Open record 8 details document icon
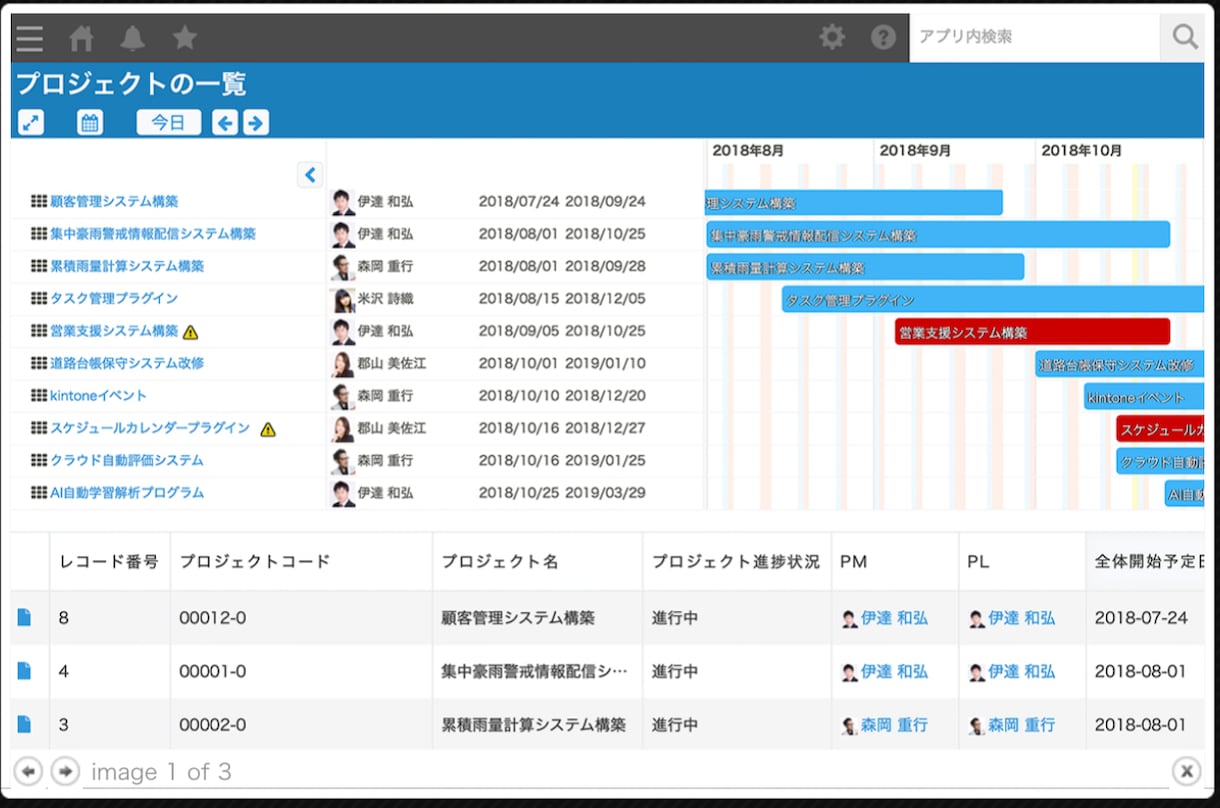Image resolution: width=1220 pixels, height=808 pixels. pyautogui.click(x=24, y=617)
